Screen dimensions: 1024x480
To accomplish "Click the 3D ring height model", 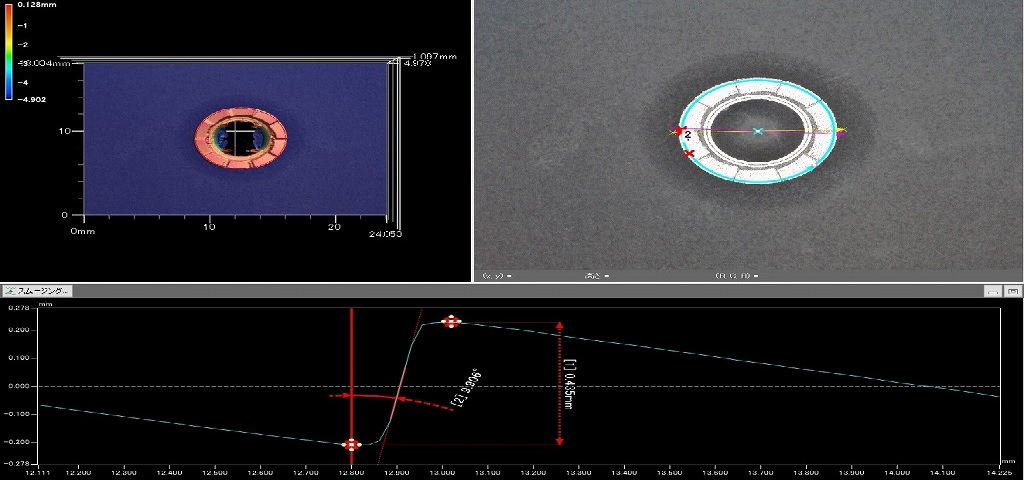I will coord(240,136).
